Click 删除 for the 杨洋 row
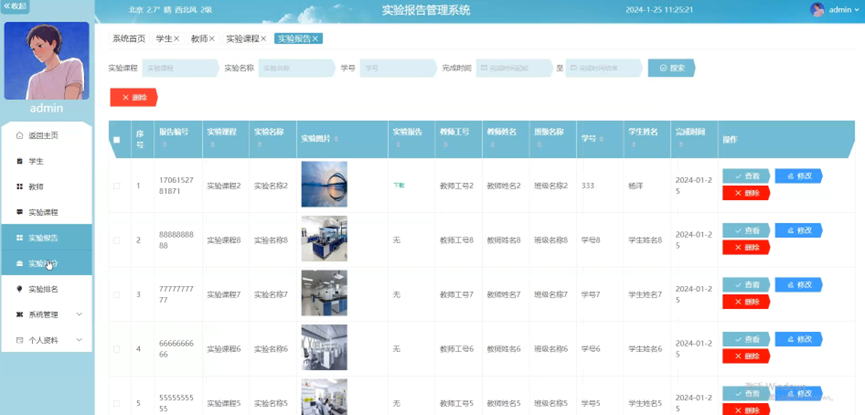The height and width of the screenshot is (415, 865). 746,193
